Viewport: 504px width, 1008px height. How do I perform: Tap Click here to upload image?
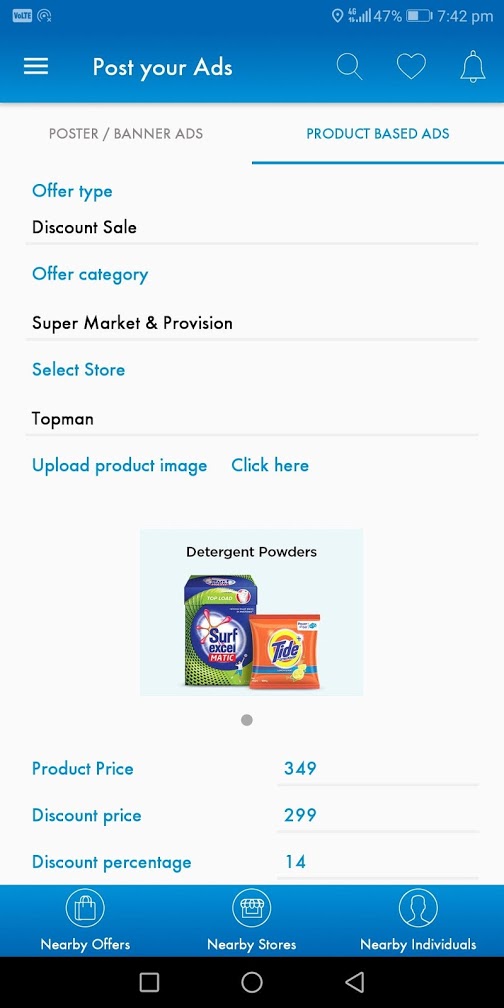[x=270, y=465]
